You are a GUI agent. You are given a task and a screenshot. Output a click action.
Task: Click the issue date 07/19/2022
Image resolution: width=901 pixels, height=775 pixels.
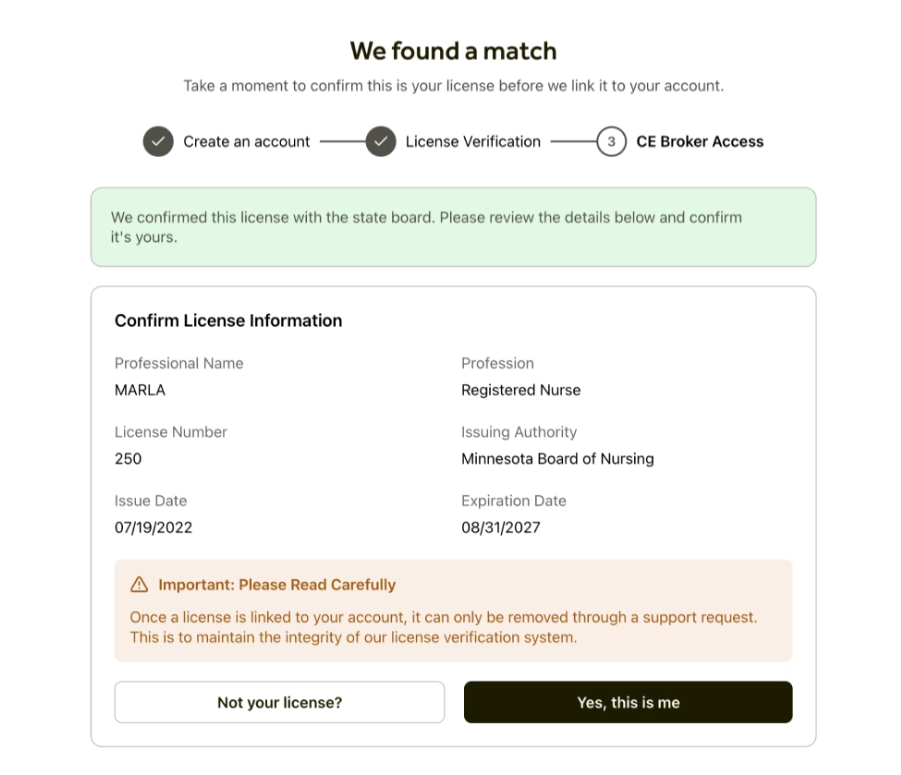(x=153, y=527)
